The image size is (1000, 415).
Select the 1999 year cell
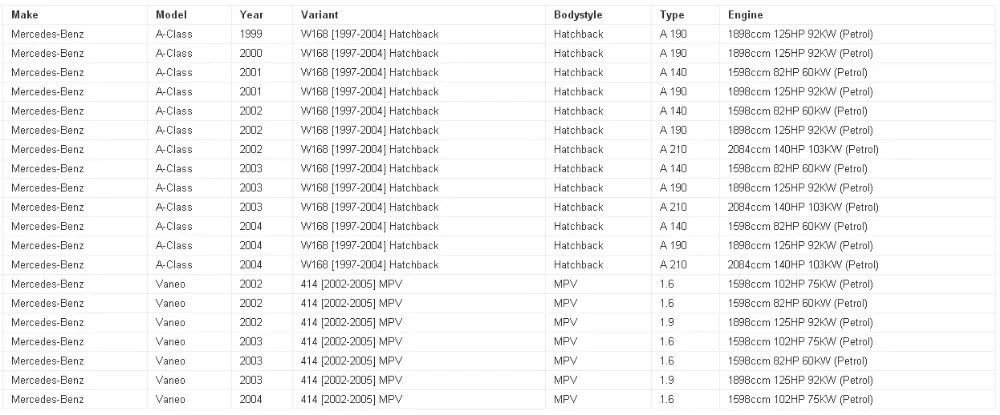[x=251, y=34]
